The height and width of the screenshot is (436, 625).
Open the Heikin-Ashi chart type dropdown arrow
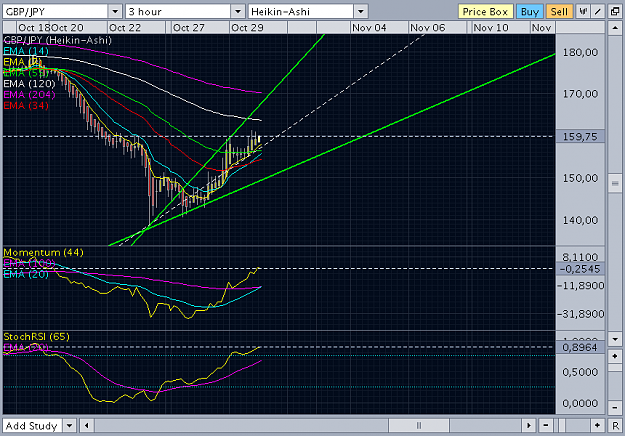tap(361, 12)
